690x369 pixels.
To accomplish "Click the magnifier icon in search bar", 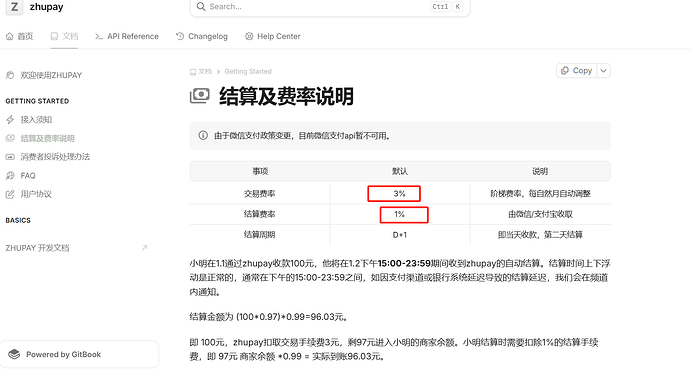I will point(201,7).
